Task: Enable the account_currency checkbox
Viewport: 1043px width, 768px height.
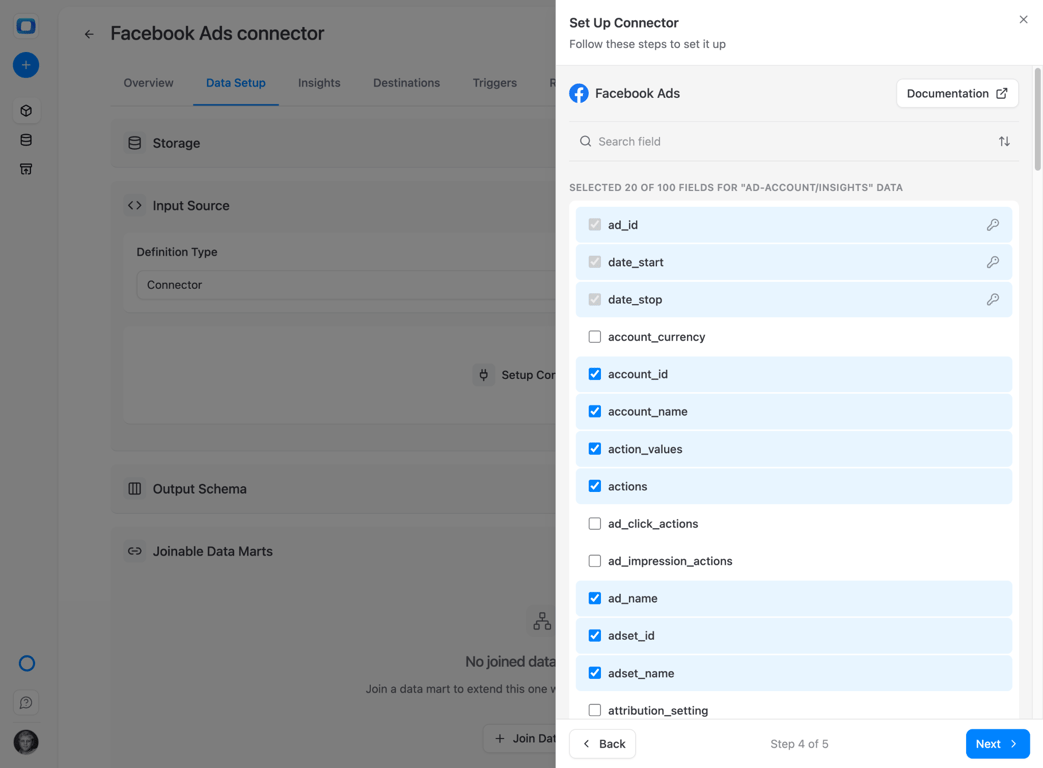Action: tap(595, 336)
